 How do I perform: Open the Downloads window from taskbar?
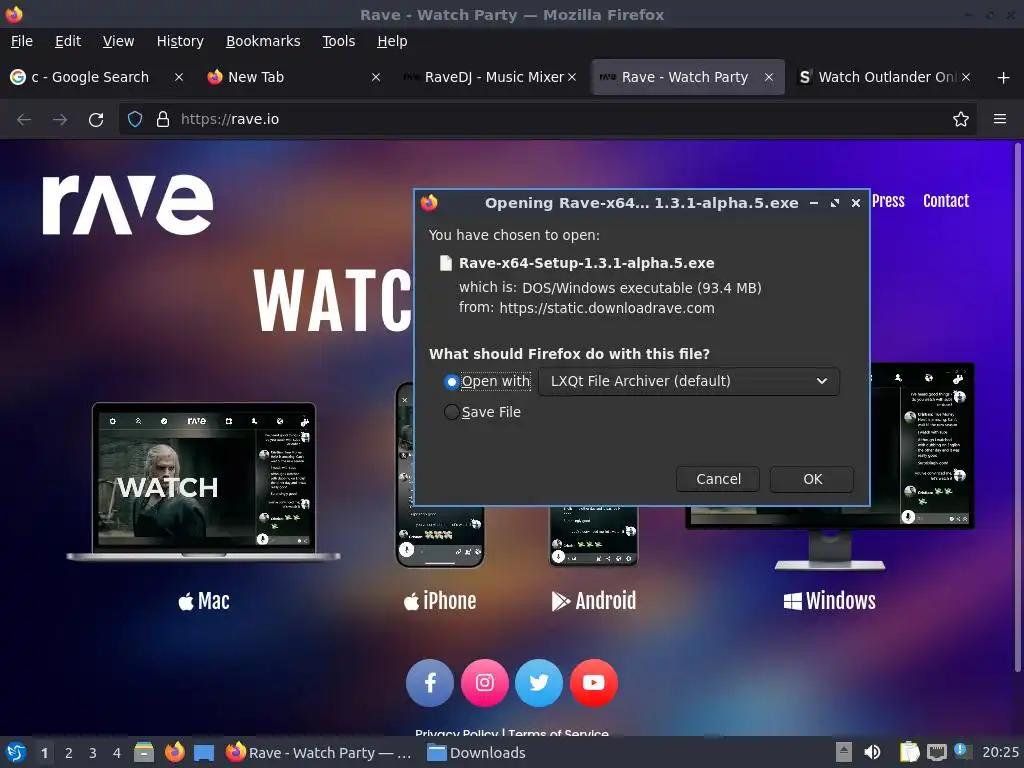point(476,753)
